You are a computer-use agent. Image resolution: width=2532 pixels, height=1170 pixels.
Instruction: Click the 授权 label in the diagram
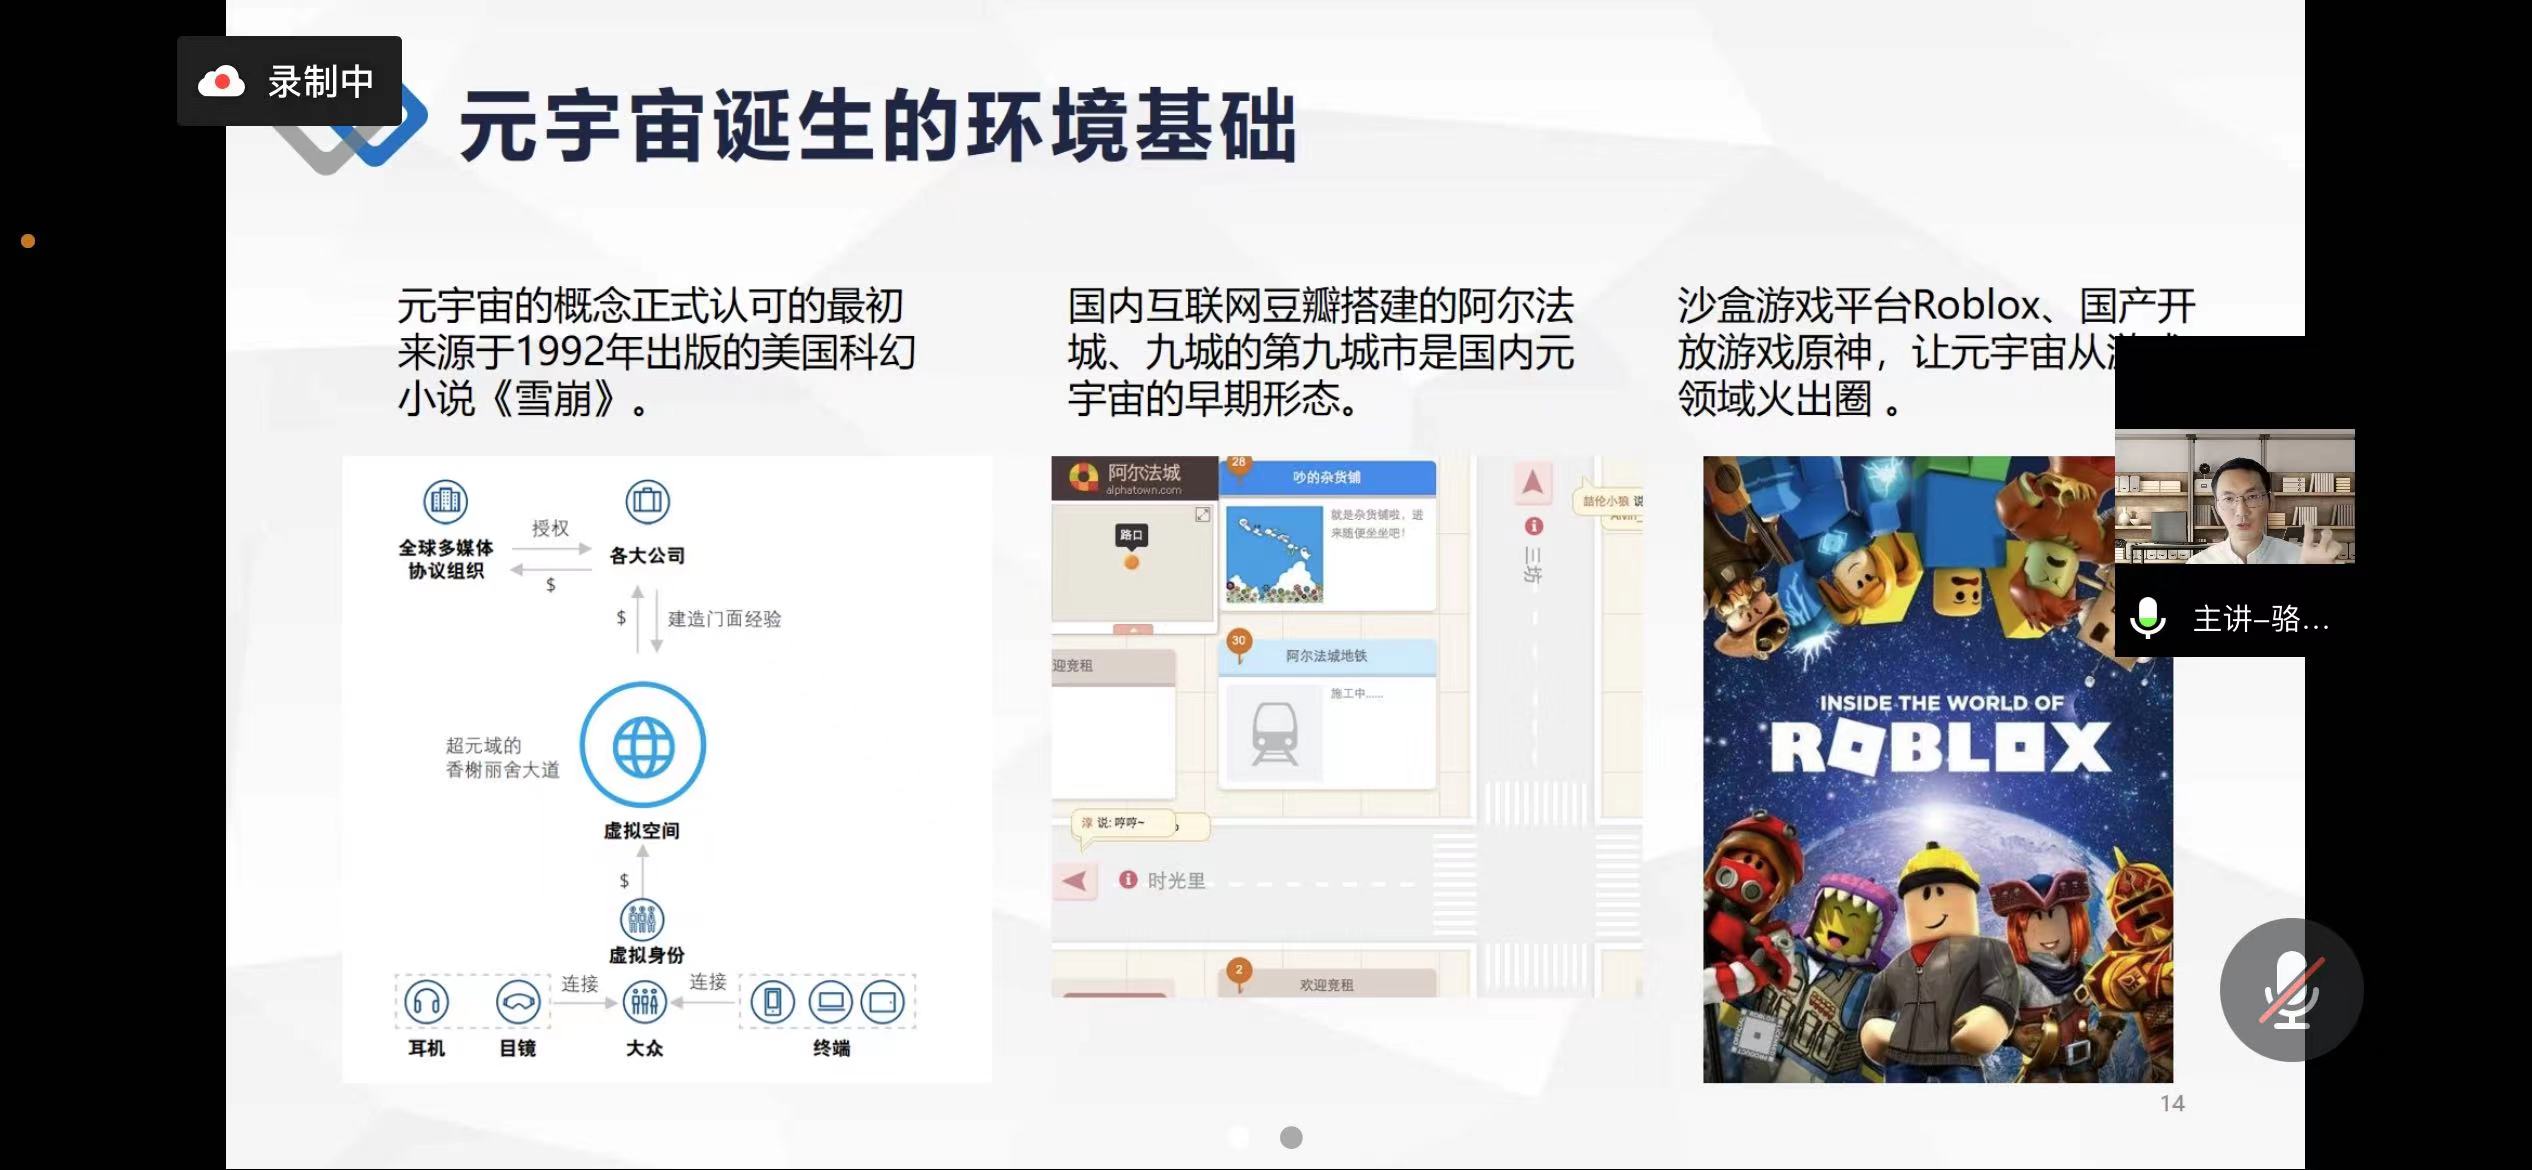(550, 527)
